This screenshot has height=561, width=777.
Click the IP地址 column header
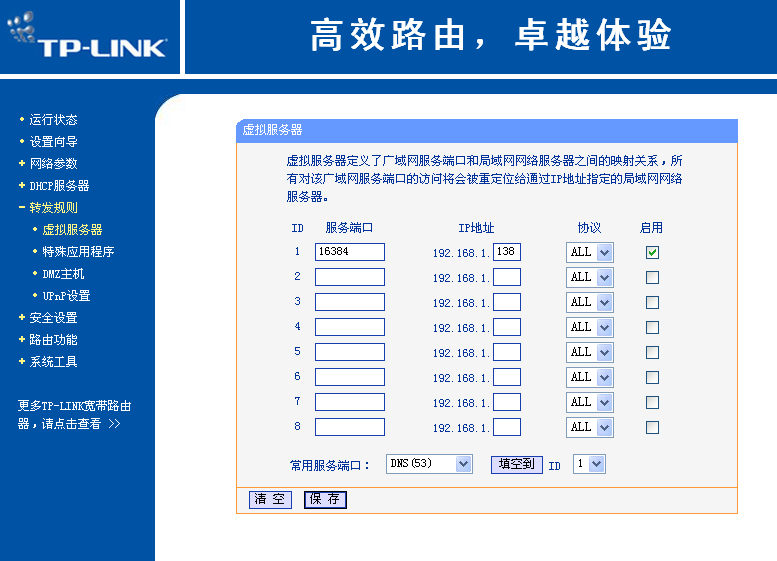click(476, 228)
